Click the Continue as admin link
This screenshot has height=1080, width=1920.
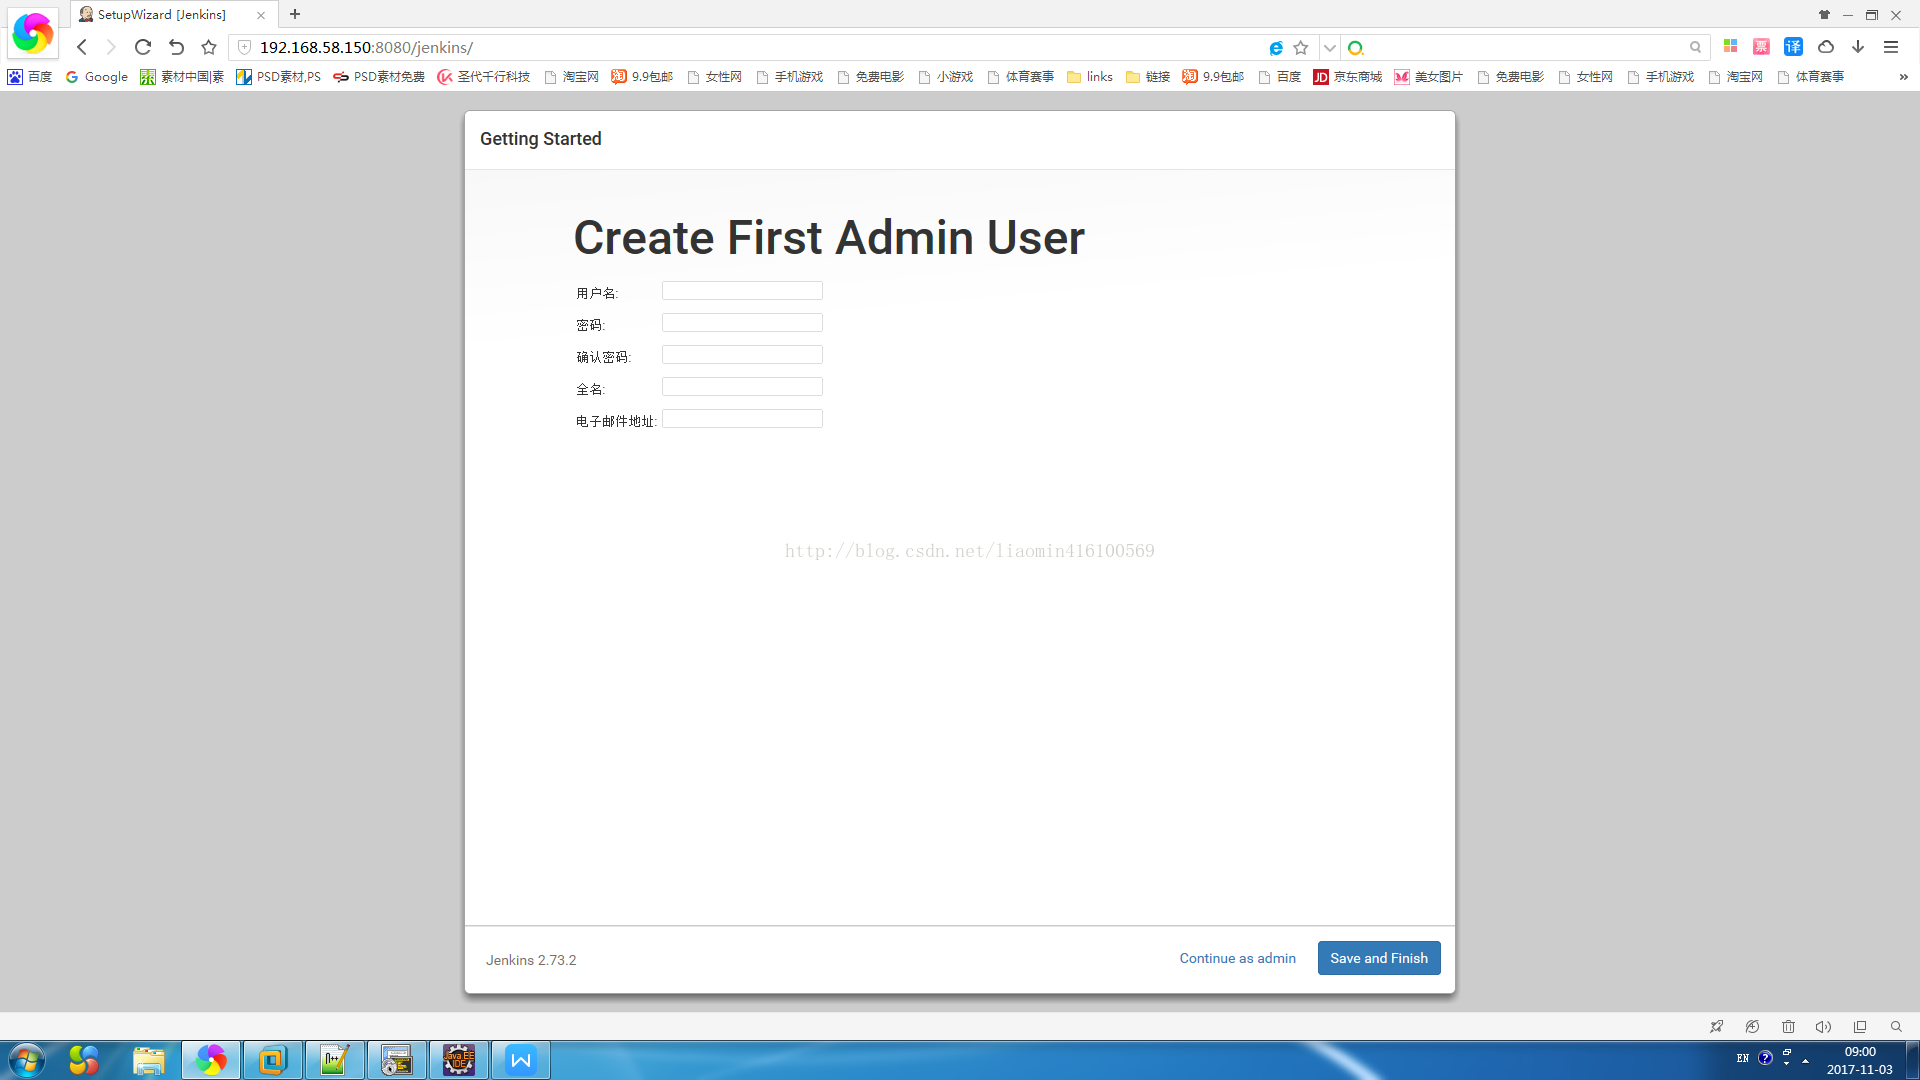point(1237,958)
